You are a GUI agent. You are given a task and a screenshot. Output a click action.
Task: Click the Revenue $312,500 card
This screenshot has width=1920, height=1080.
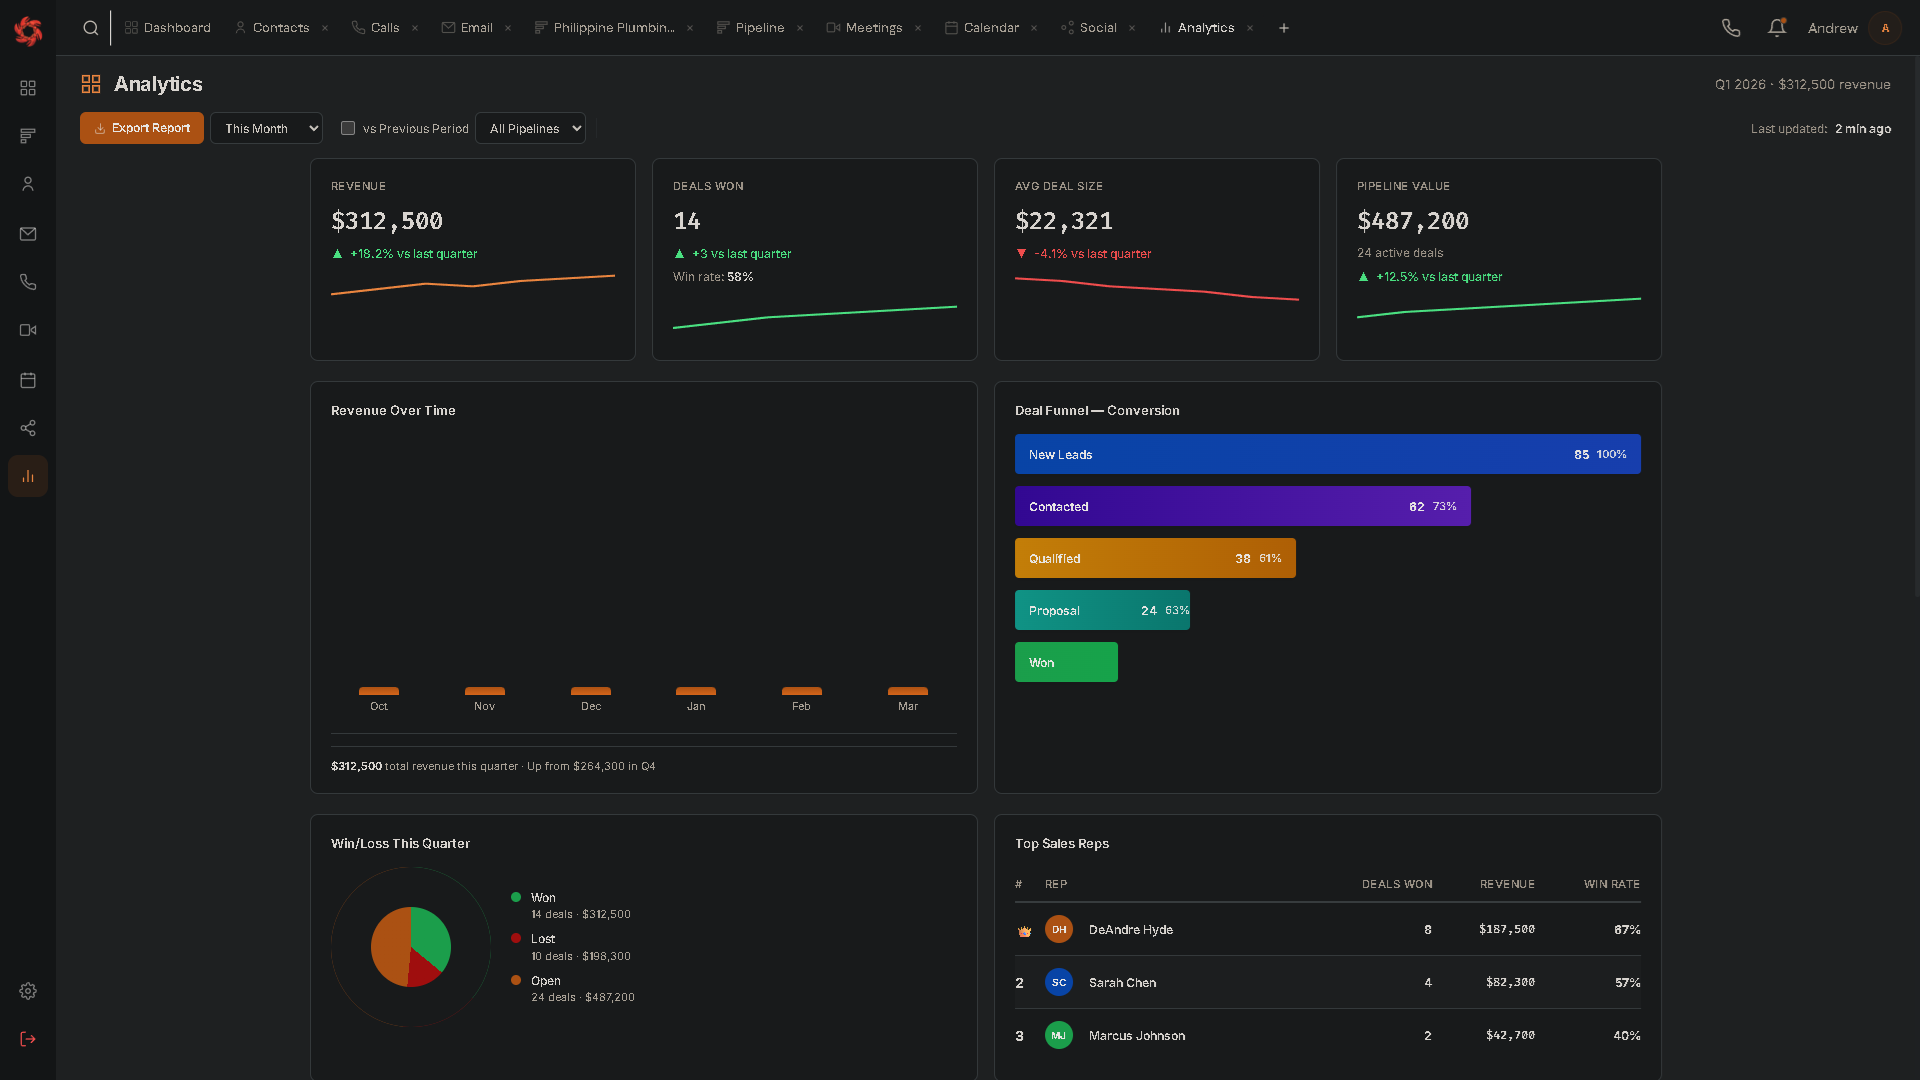click(x=473, y=259)
